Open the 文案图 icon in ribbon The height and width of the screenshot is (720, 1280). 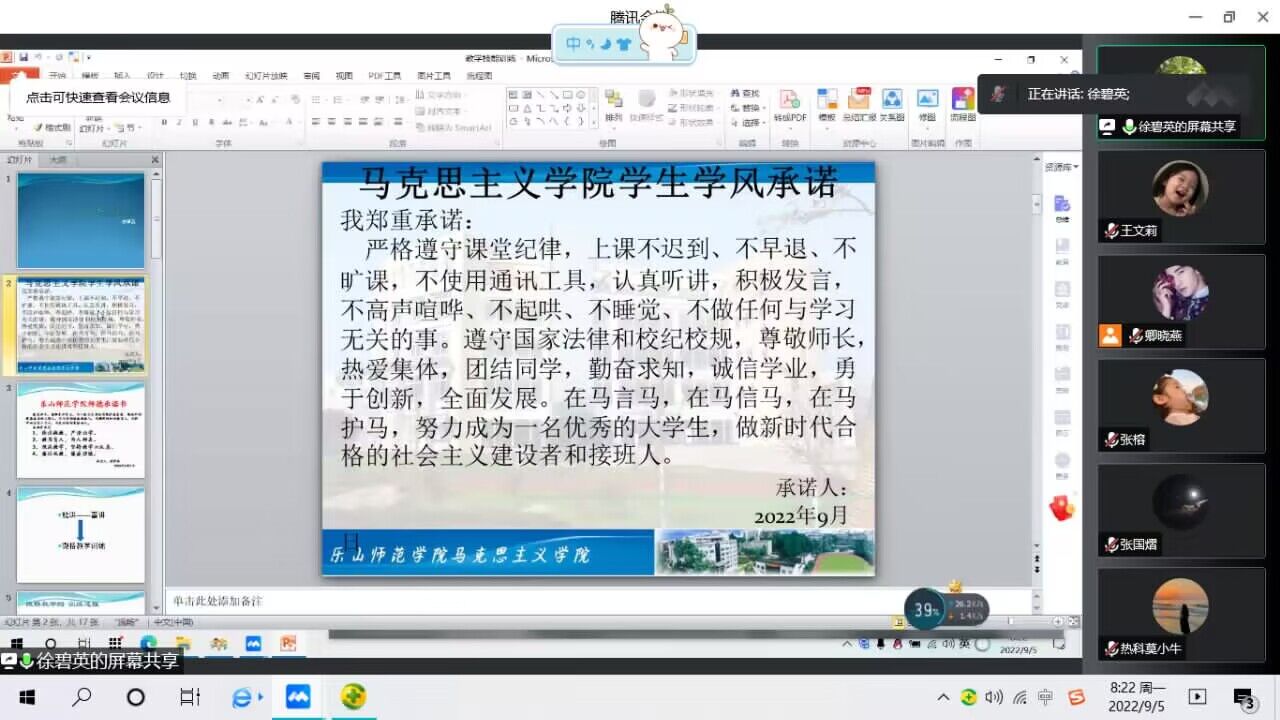(891, 104)
